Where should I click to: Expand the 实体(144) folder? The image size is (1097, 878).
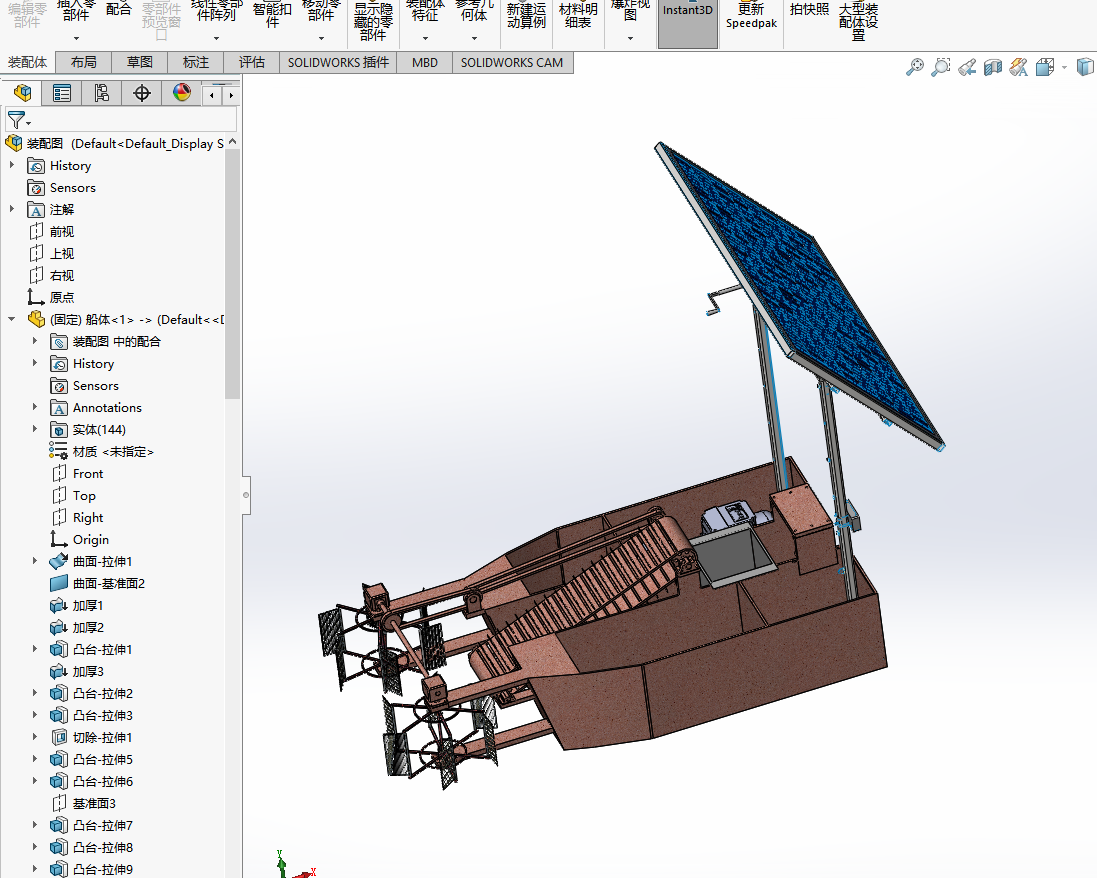[35, 428]
